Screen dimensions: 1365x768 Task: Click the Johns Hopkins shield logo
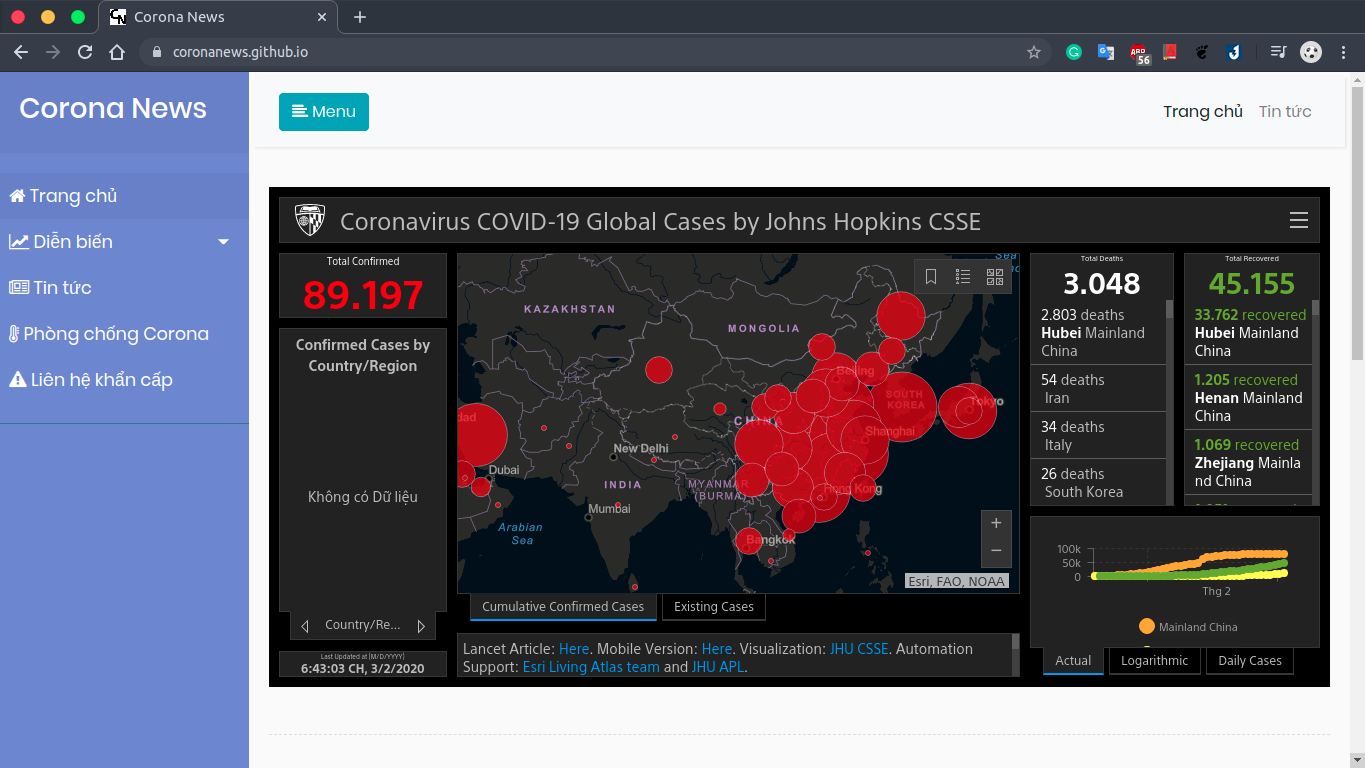[309, 220]
